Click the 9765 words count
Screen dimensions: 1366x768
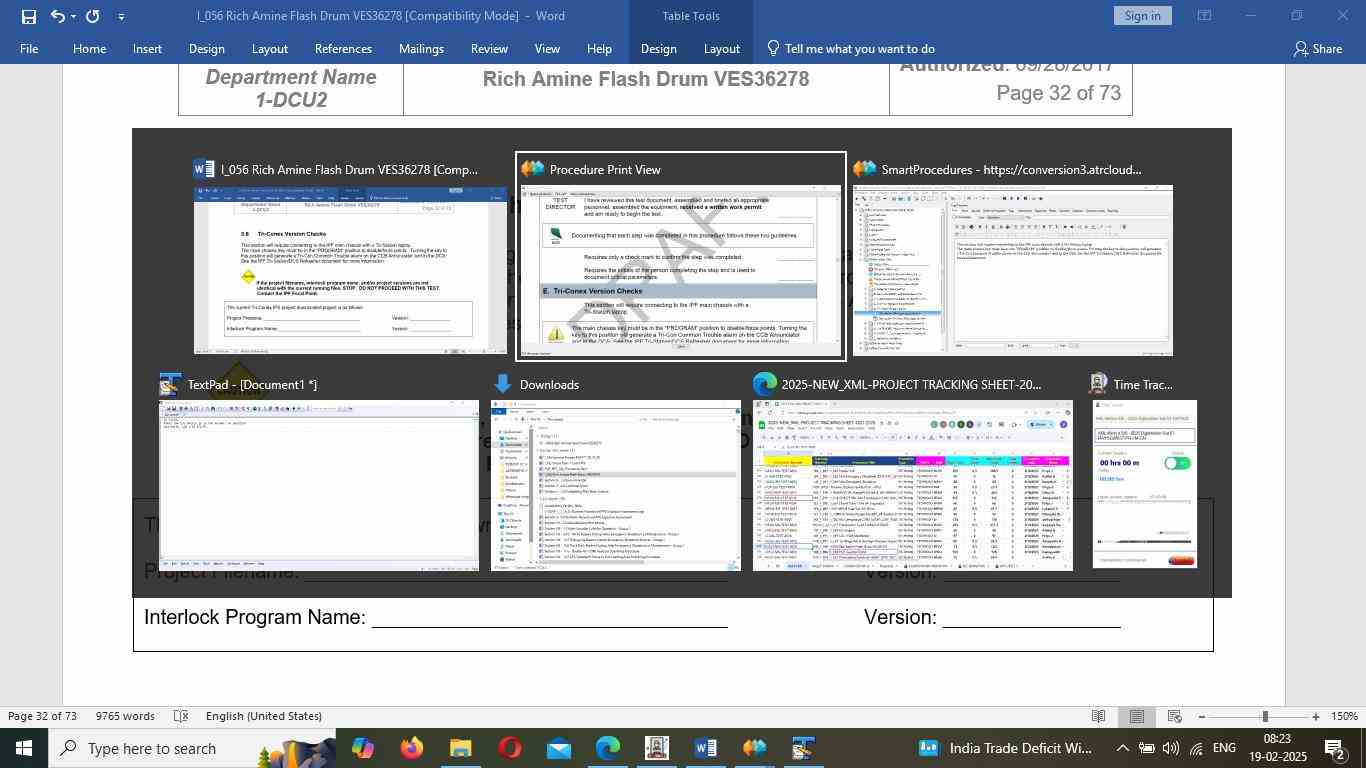point(125,716)
